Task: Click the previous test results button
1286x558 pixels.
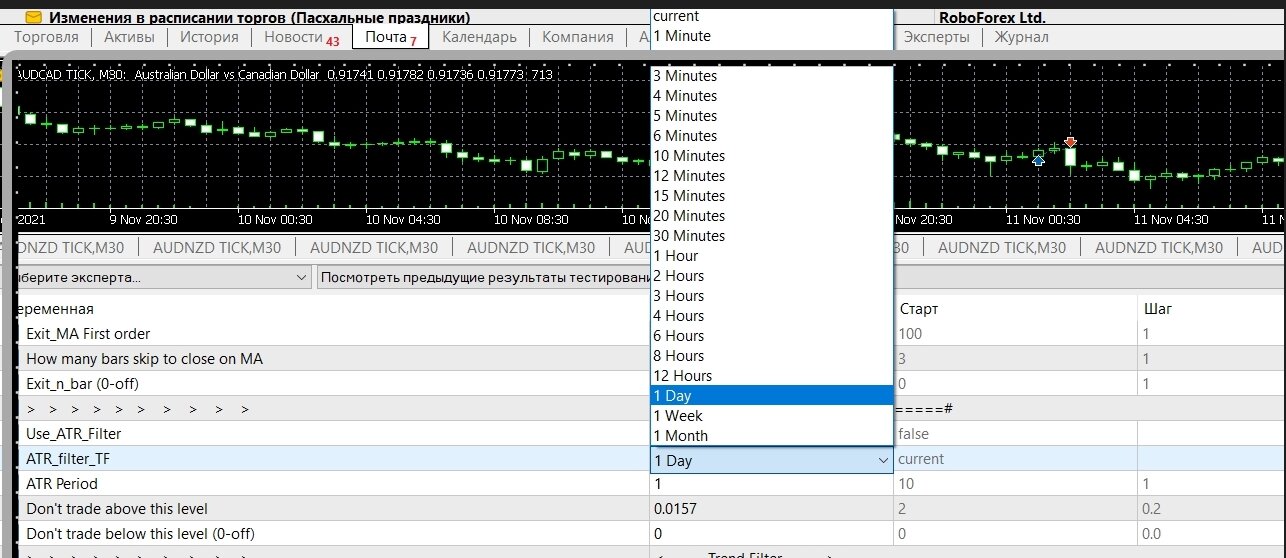Action: [x=485, y=277]
